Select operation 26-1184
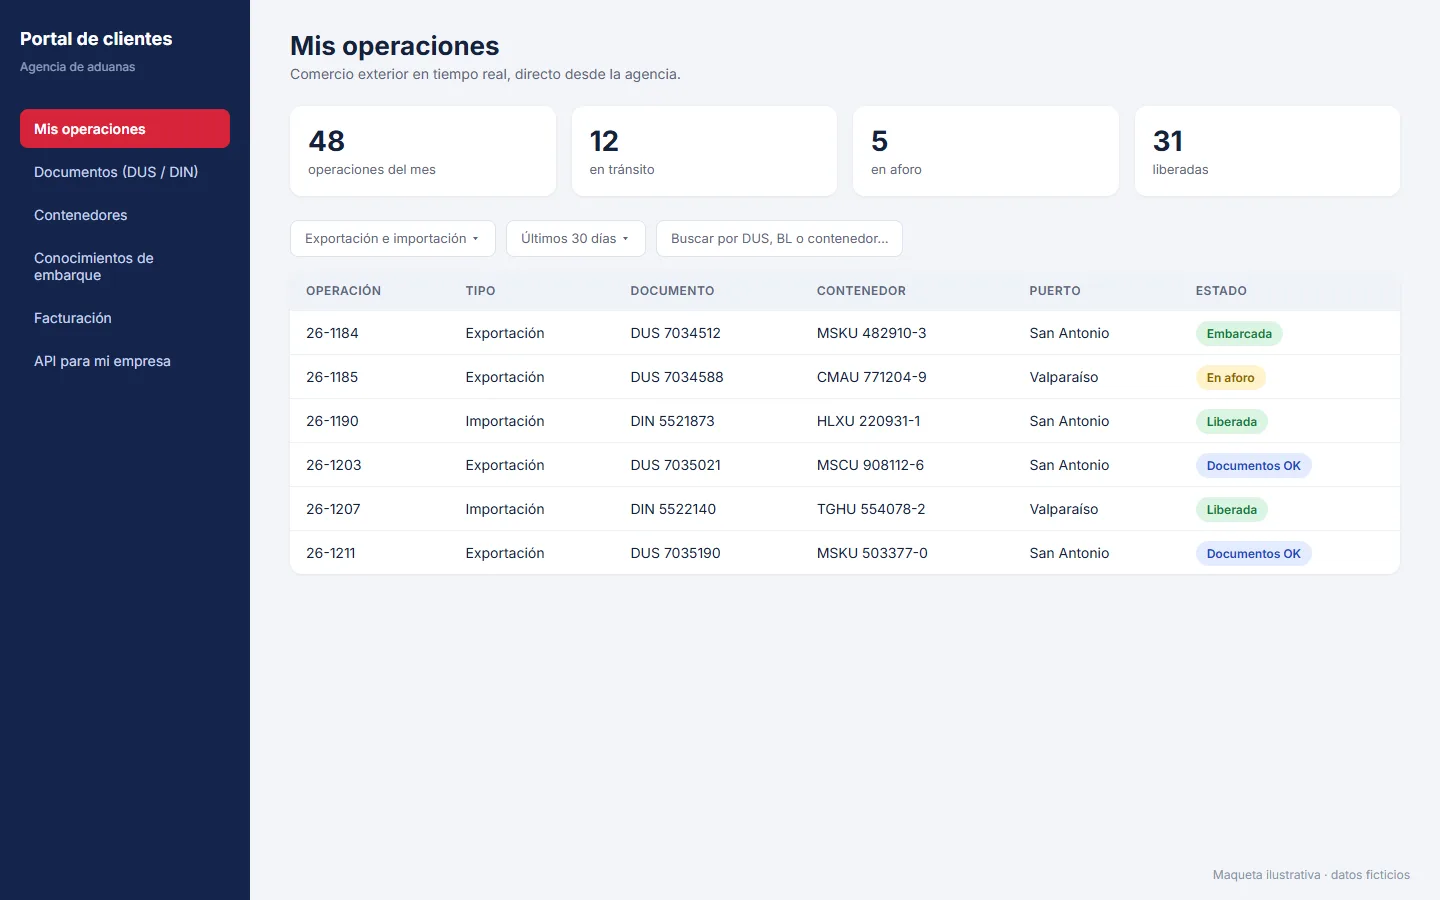 (x=332, y=333)
